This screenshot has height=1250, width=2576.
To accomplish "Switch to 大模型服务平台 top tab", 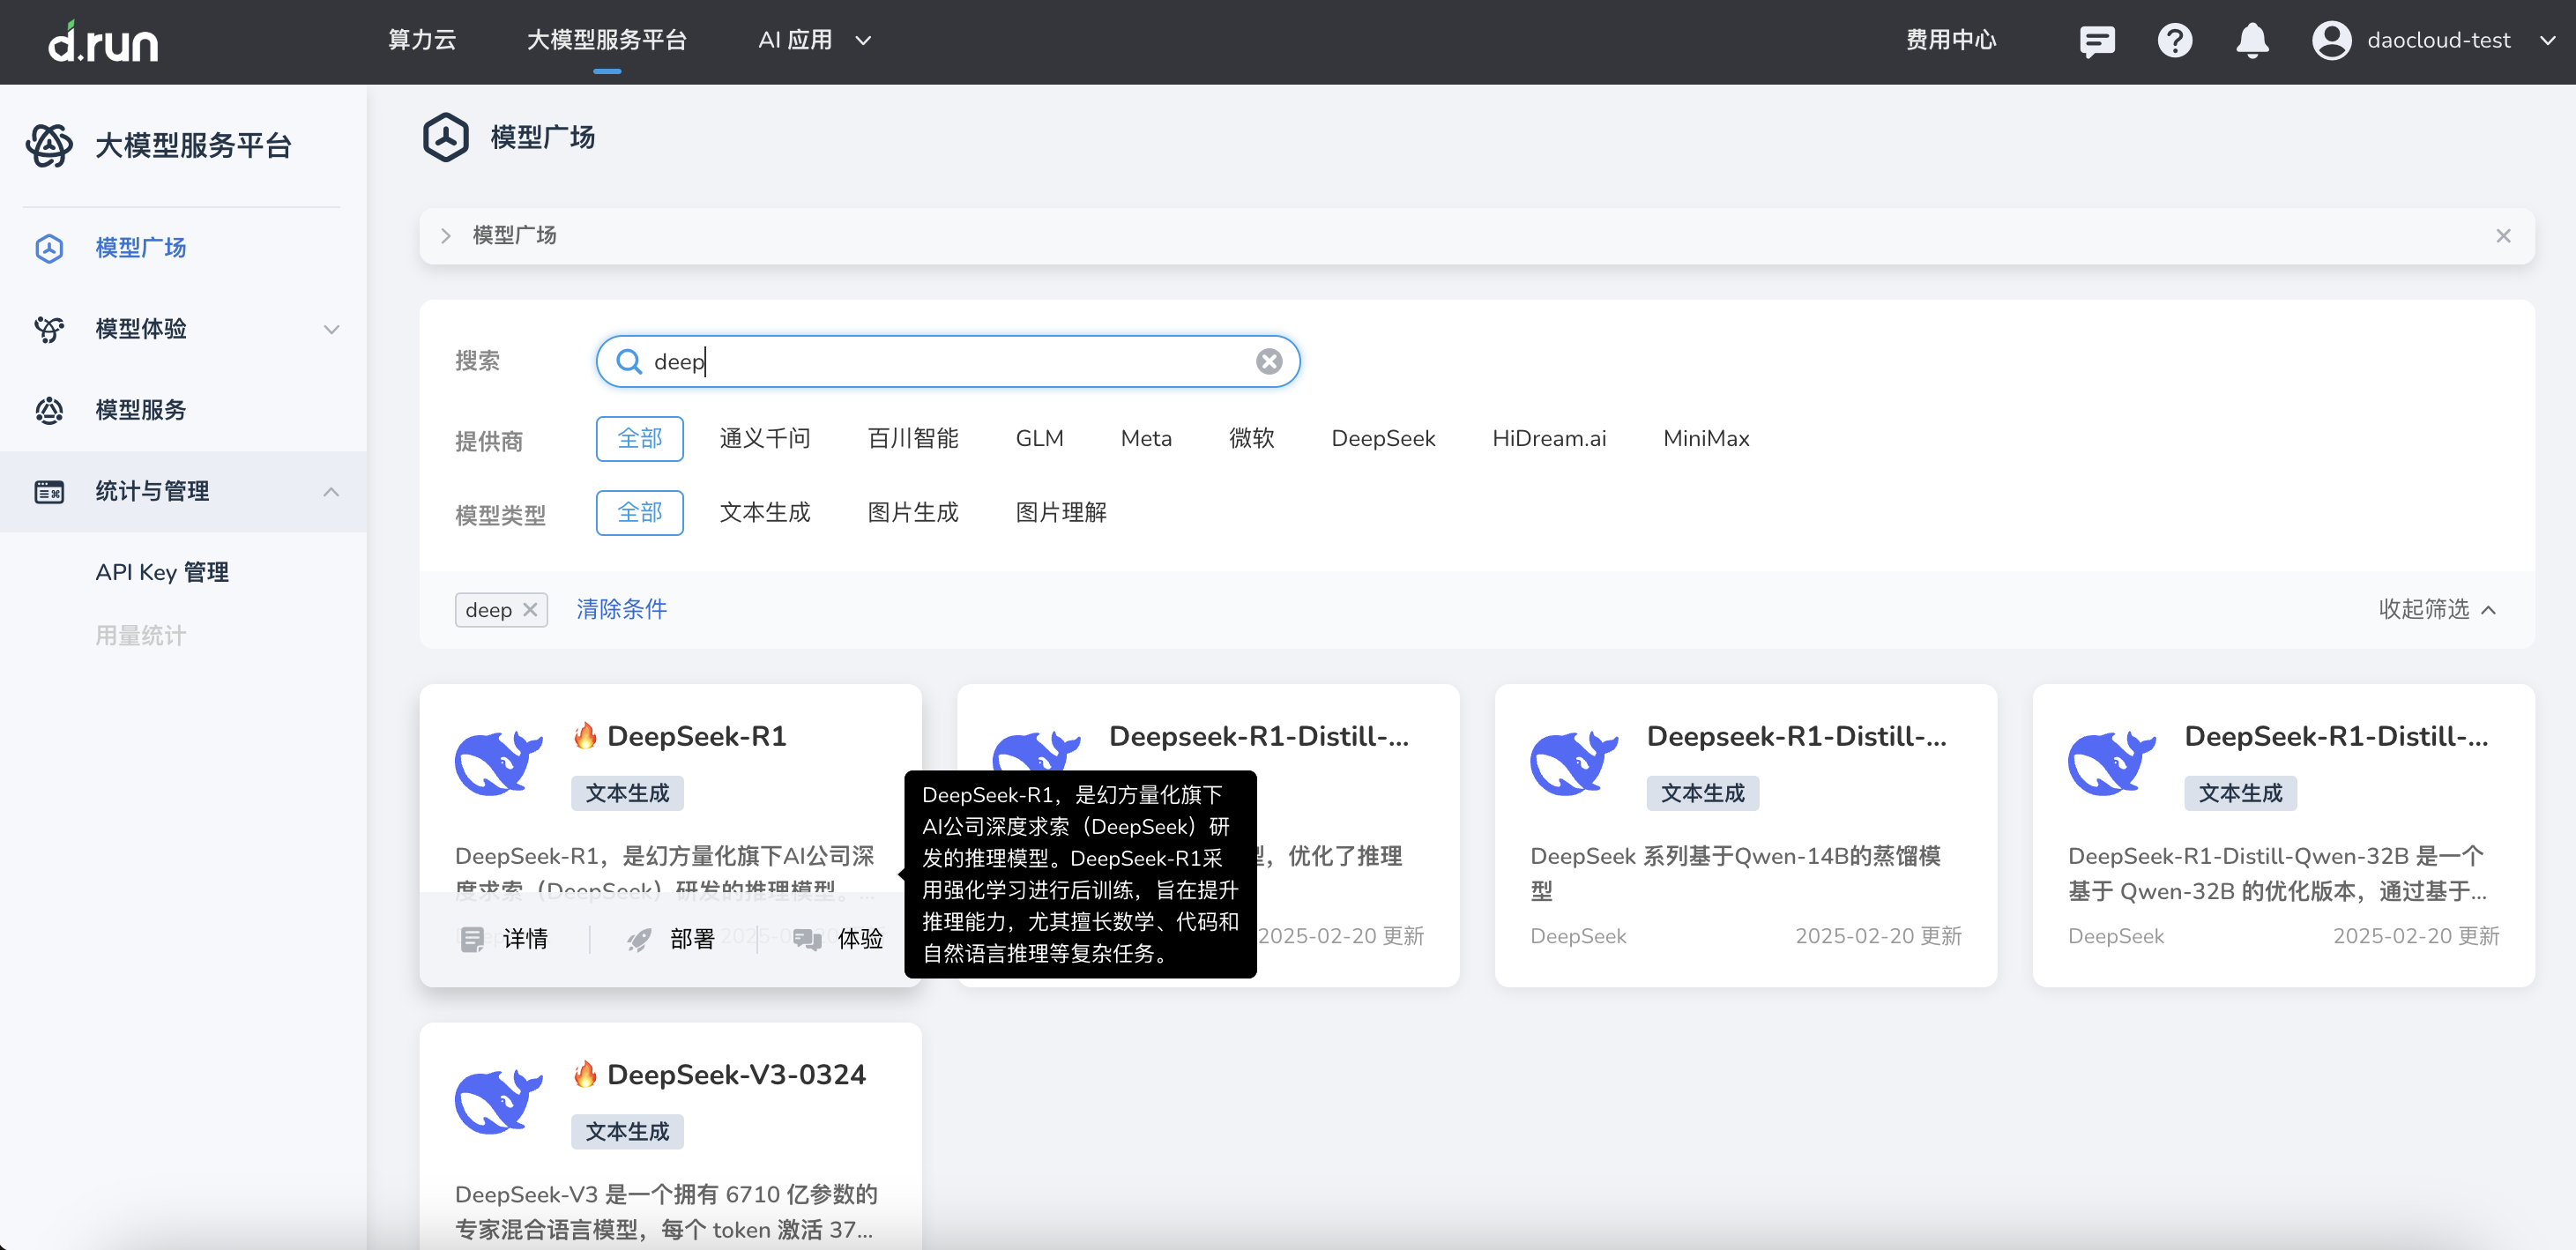I will (607, 41).
